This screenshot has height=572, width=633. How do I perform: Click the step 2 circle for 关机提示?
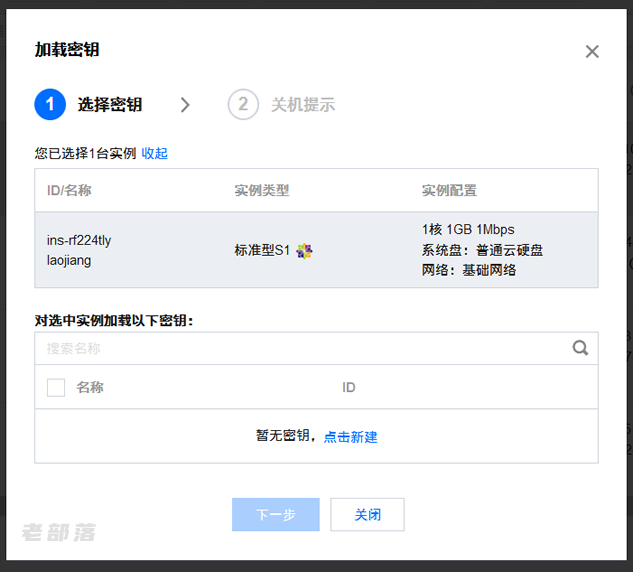(243, 105)
